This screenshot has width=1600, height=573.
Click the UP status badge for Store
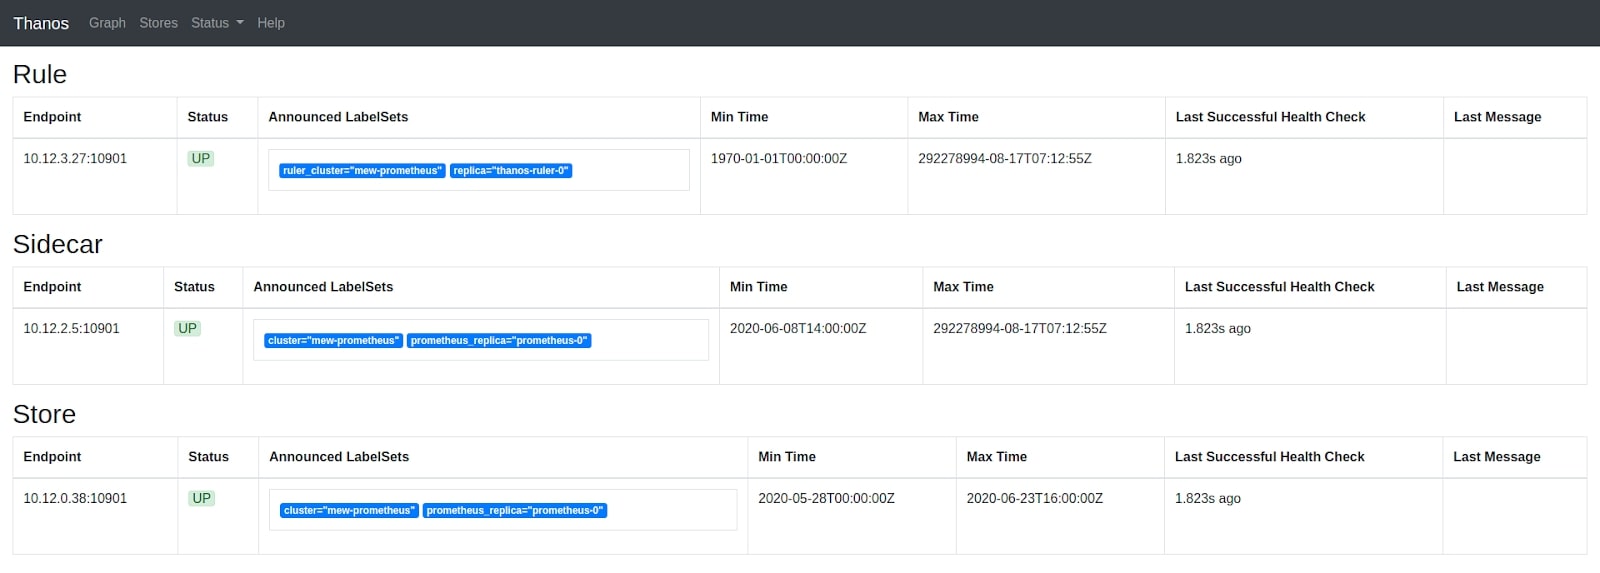pos(202,498)
